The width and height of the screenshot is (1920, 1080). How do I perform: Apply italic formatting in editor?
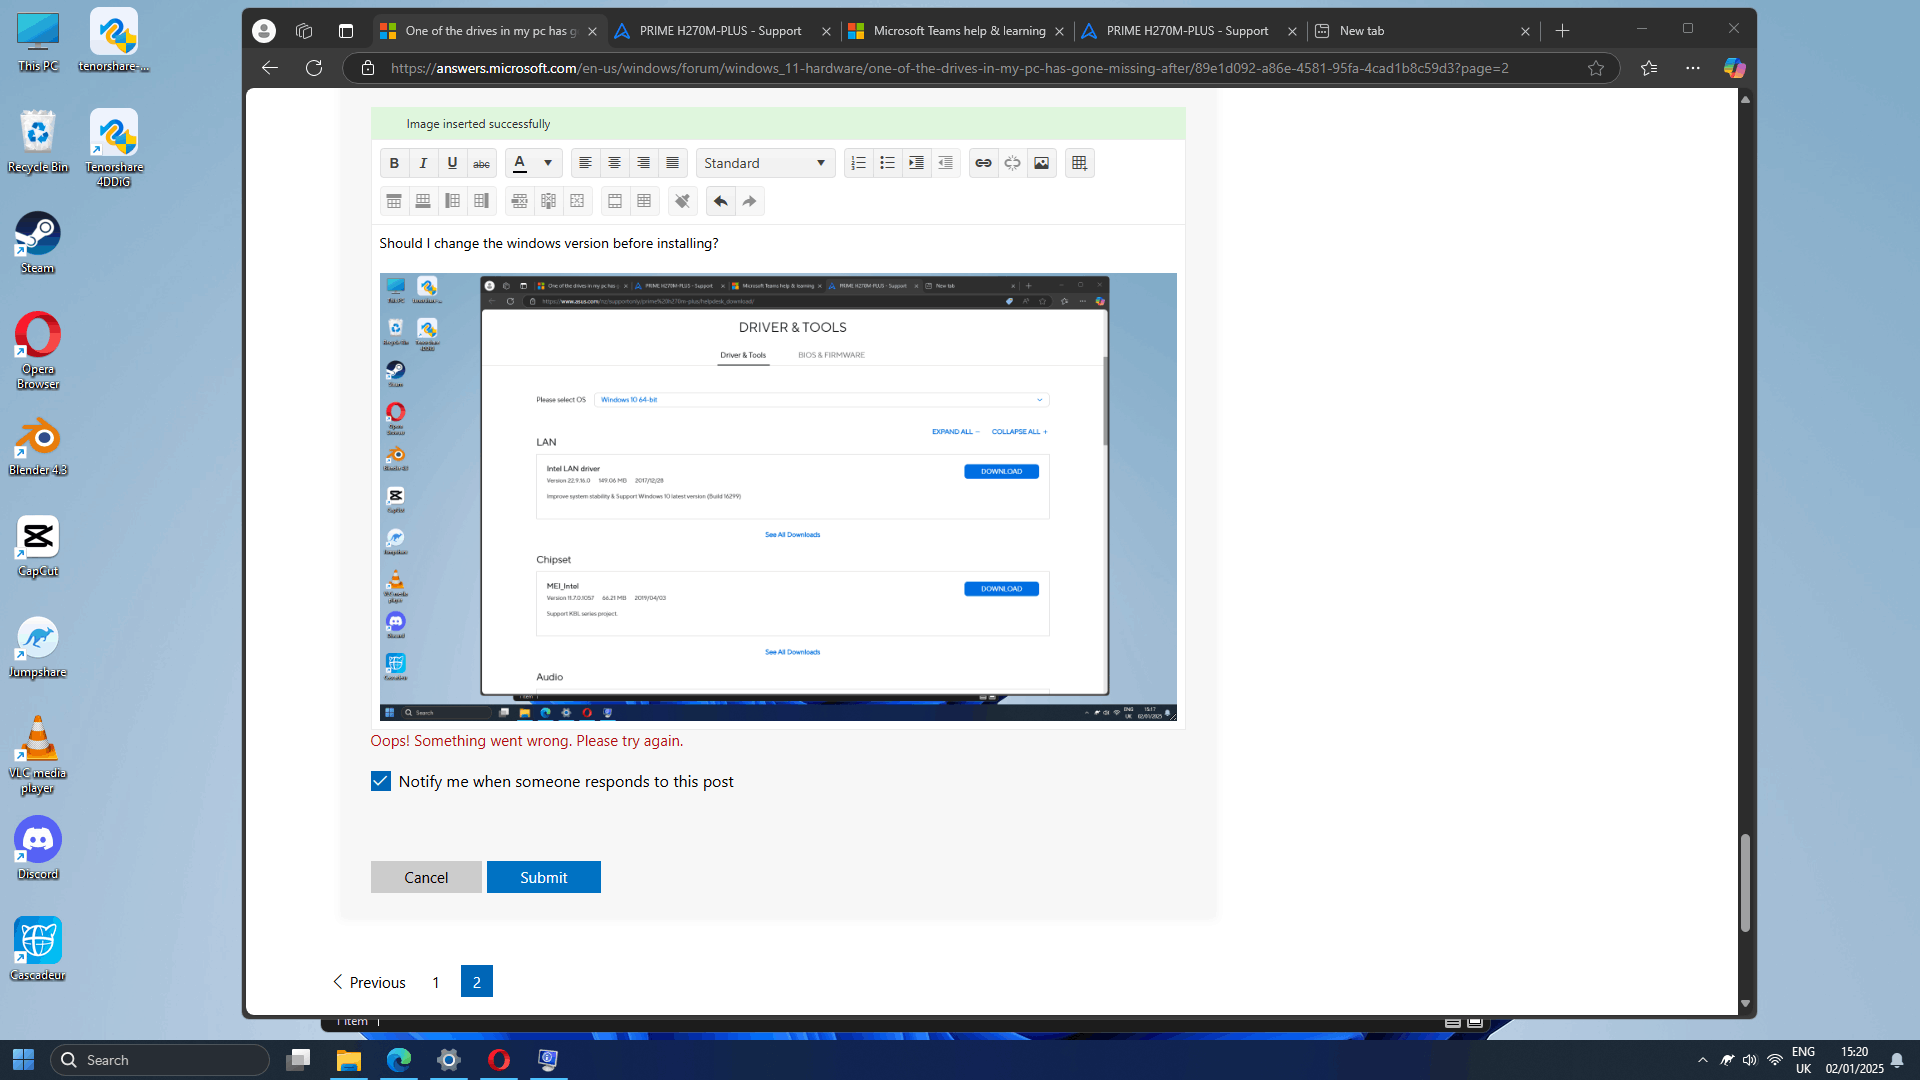(423, 163)
